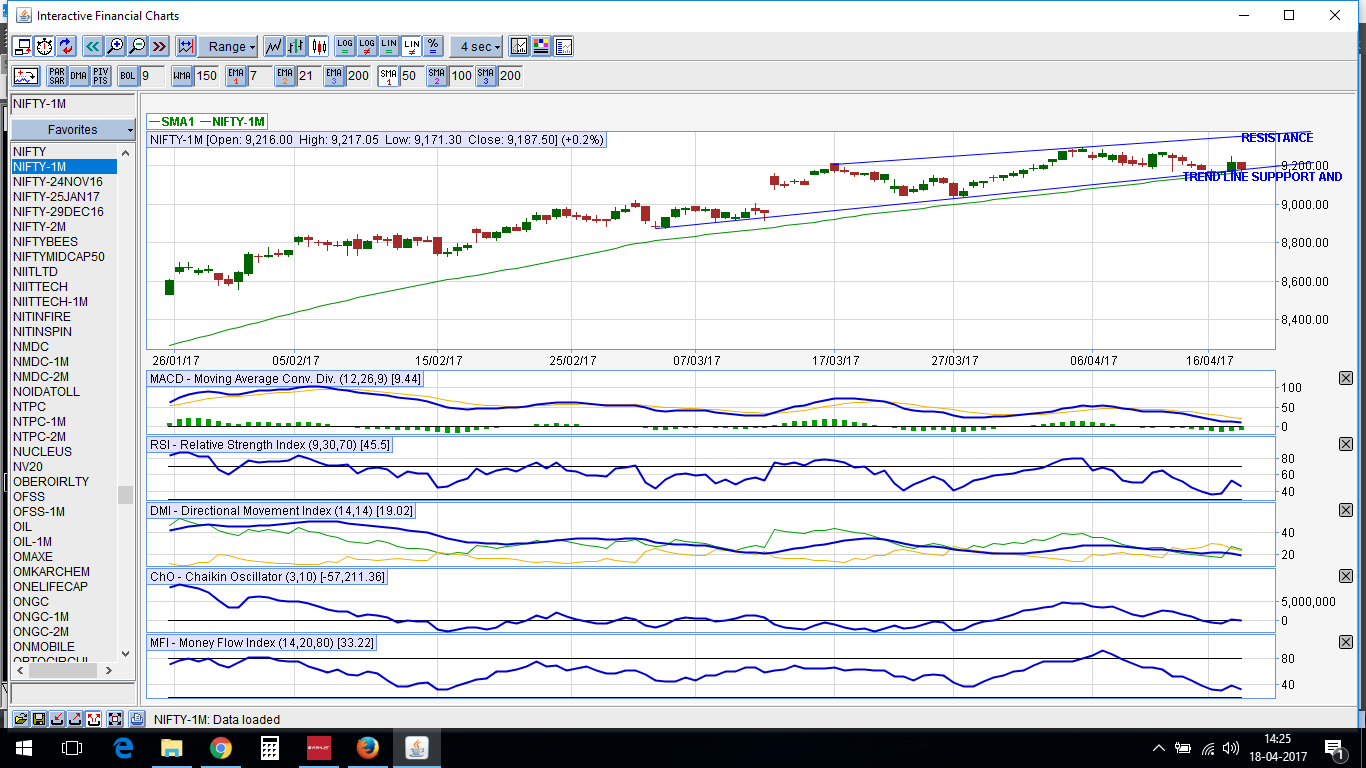Close the DMI indicator panel
Image resolution: width=1366 pixels, height=768 pixels.
click(1345, 510)
